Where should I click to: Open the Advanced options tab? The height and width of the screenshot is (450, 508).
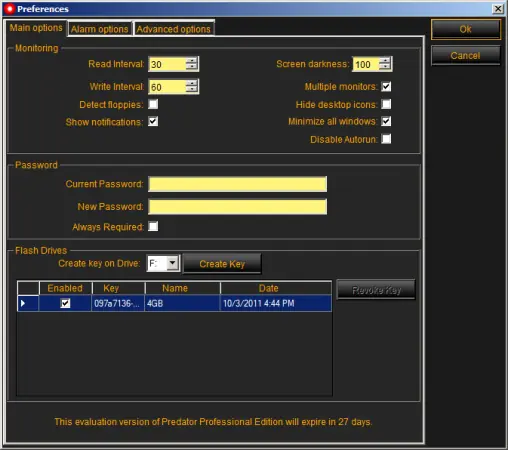coord(173,29)
